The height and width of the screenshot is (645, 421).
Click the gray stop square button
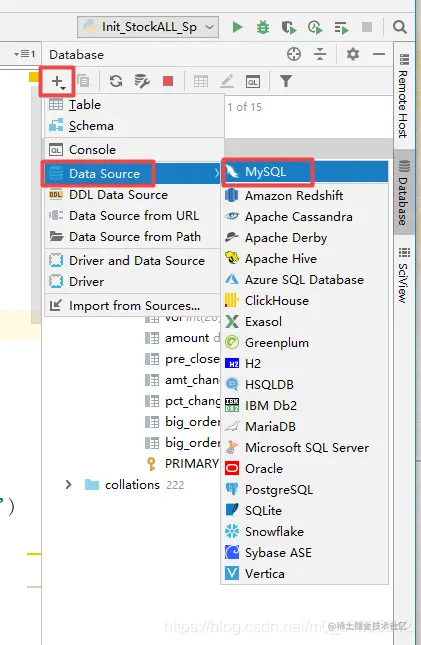366,27
